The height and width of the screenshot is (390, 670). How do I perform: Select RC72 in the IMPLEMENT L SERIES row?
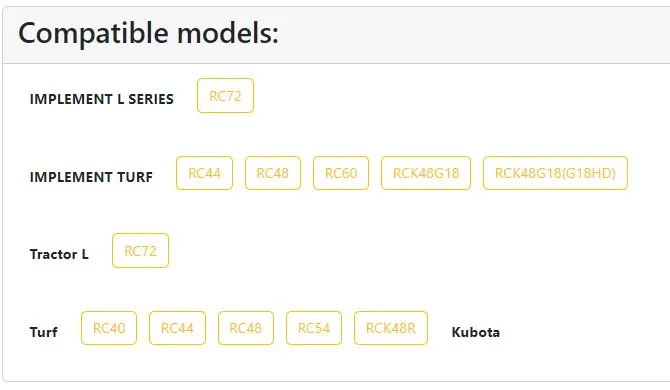click(x=225, y=96)
